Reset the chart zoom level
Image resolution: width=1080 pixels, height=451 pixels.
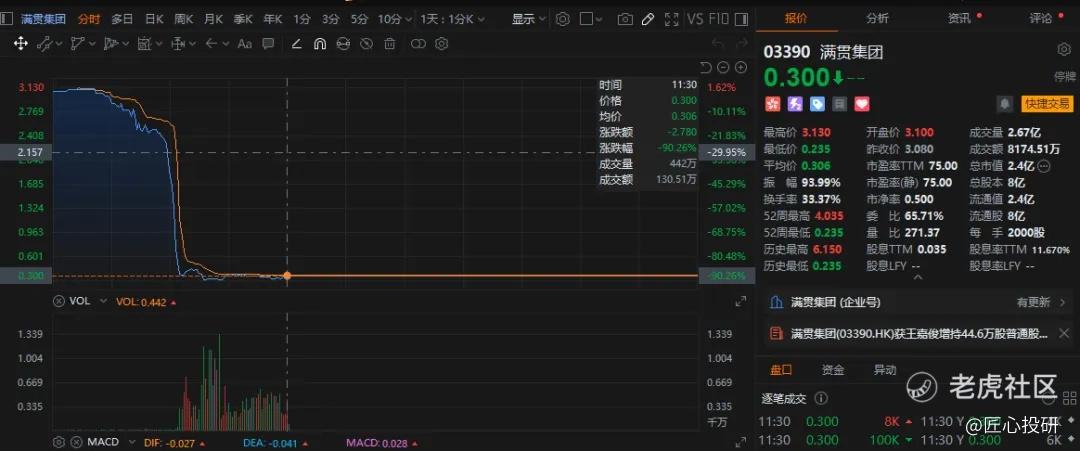[705, 67]
